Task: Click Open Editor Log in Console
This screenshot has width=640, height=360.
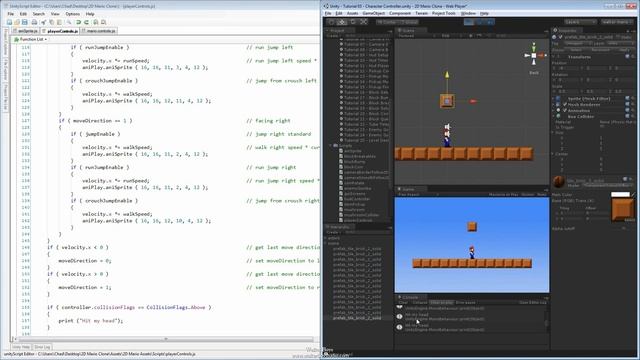Action: point(532,303)
